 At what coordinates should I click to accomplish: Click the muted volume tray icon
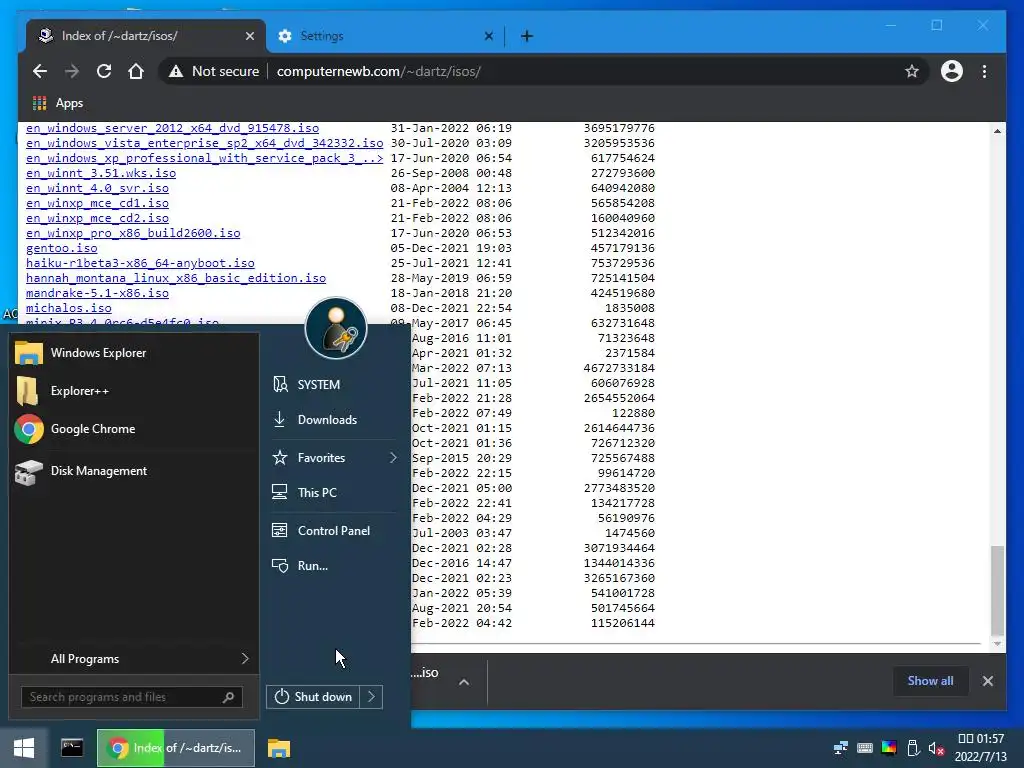pyautogui.click(x=936, y=748)
